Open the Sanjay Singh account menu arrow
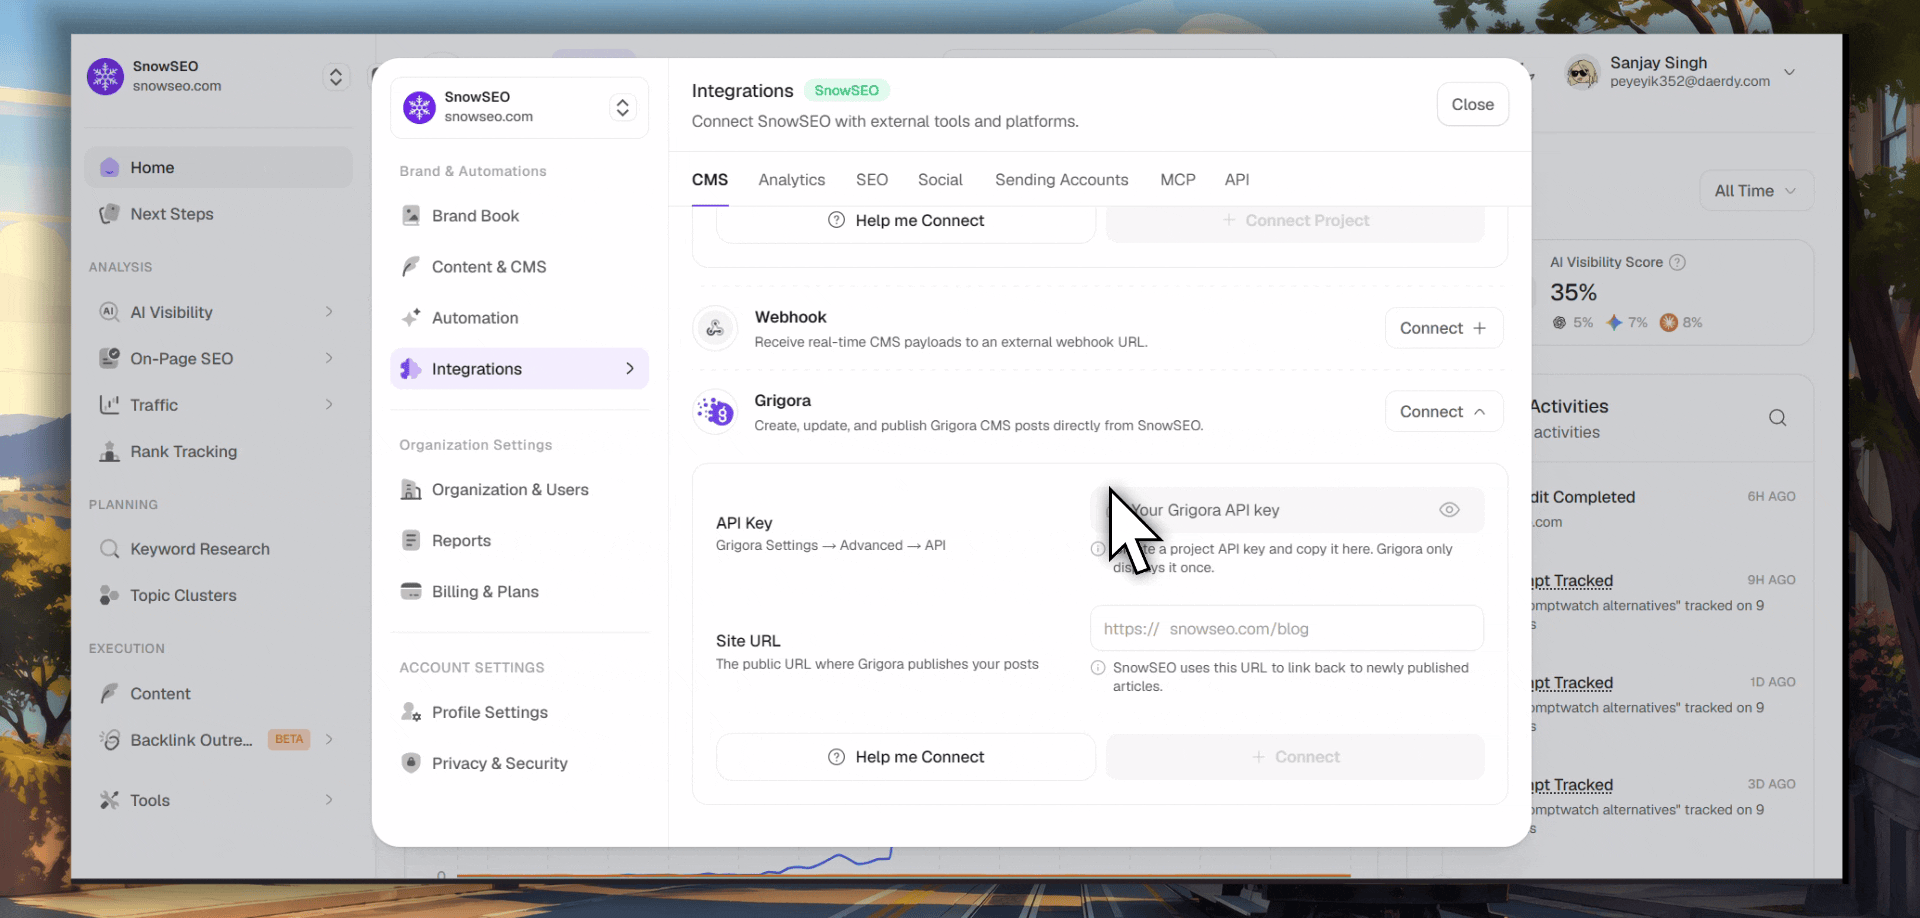Viewport: 1920px width, 918px height. coord(1790,72)
